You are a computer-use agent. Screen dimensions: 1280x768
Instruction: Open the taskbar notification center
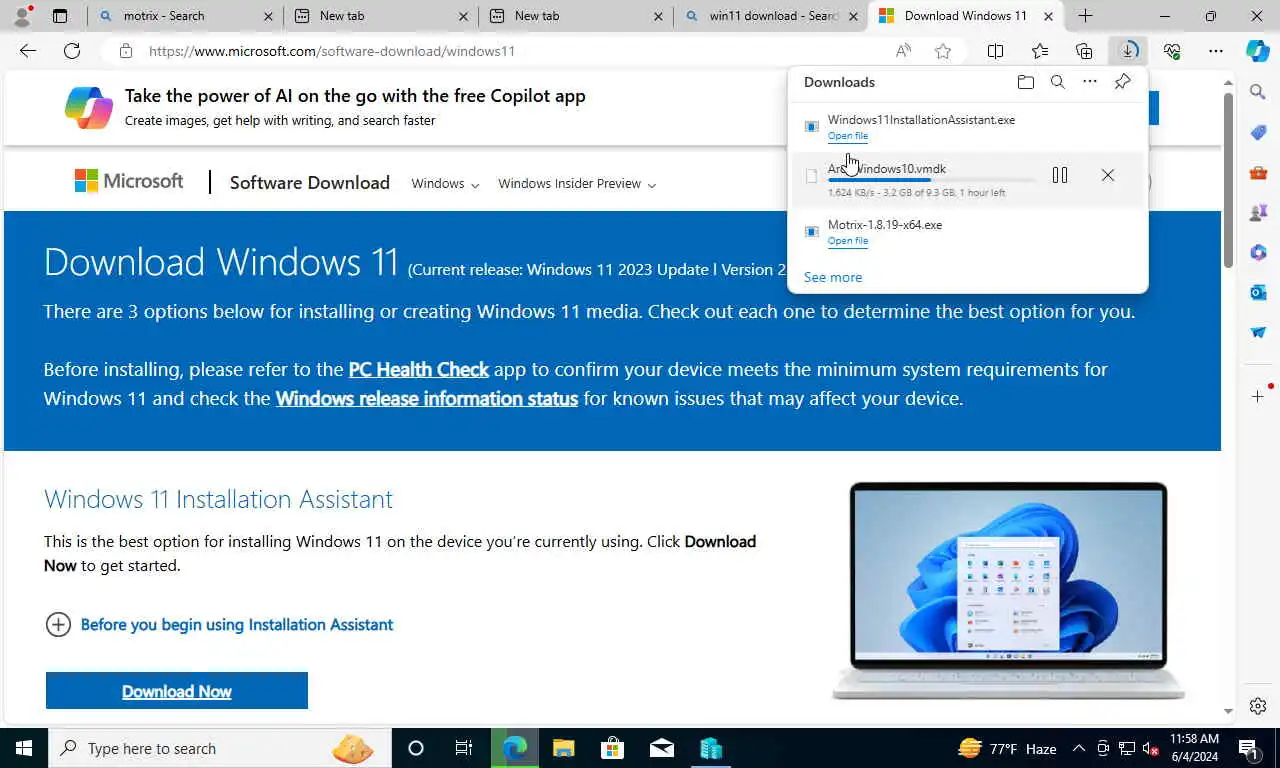pyautogui.click(x=1248, y=748)
